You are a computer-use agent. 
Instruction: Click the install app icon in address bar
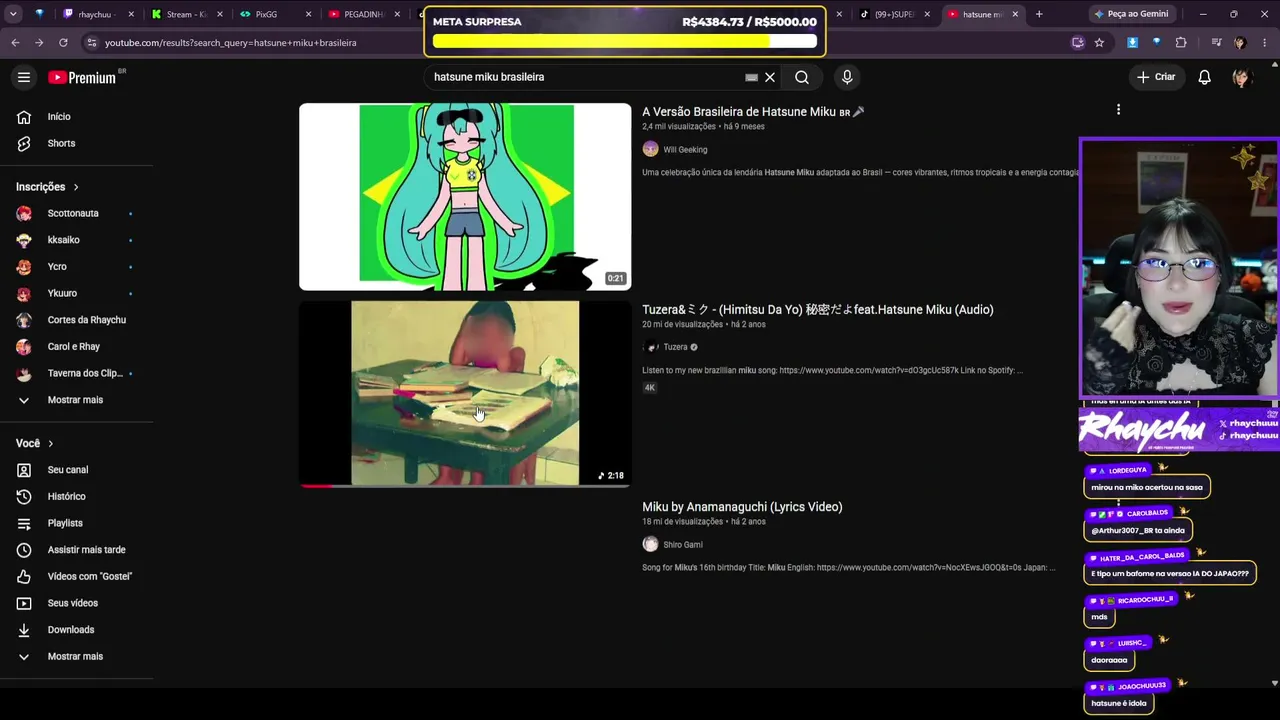coord(1077,43)
